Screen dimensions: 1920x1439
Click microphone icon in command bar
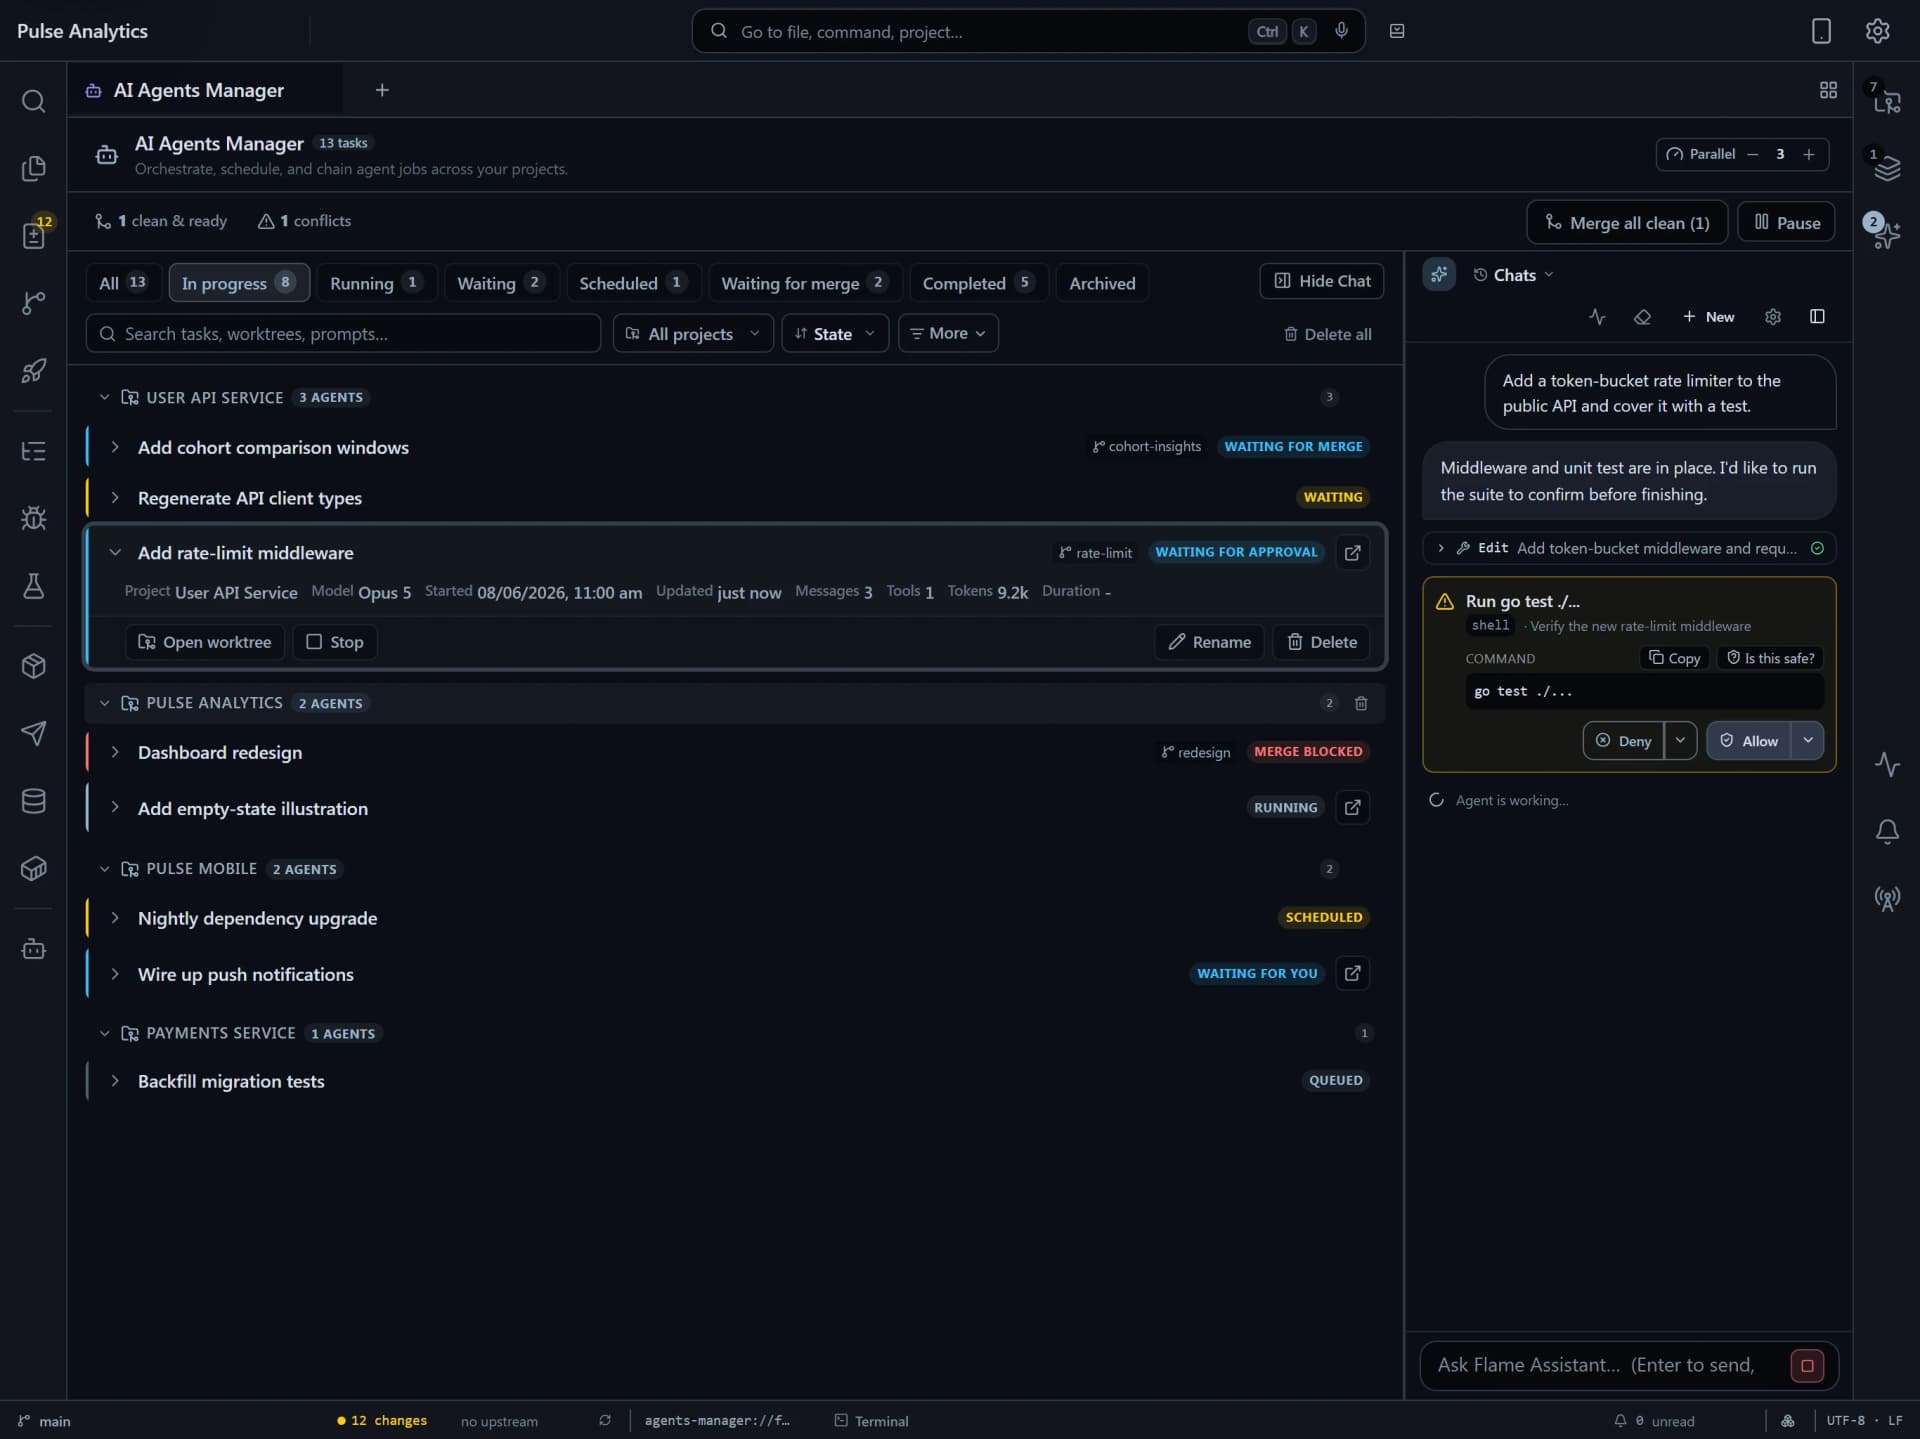1341,31
